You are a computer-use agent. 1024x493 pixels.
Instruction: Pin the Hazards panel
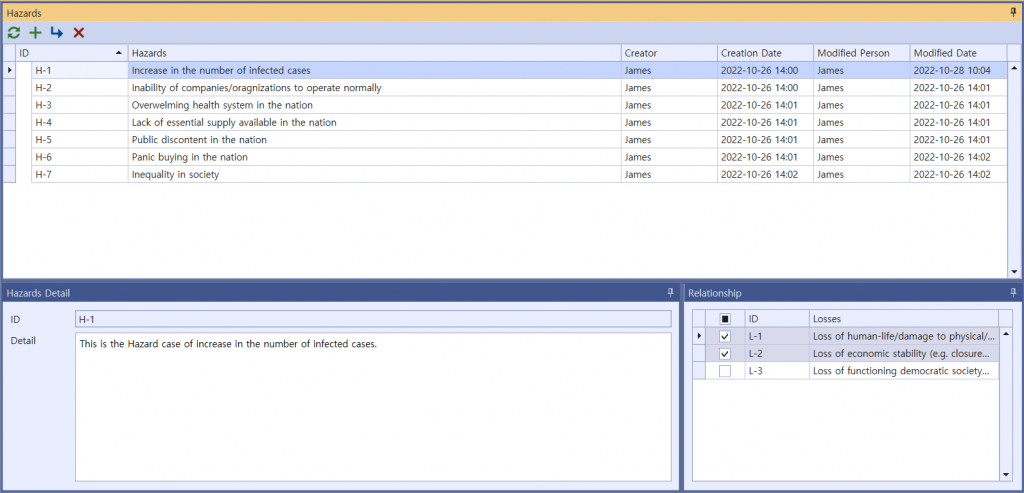coord(1014,12)
